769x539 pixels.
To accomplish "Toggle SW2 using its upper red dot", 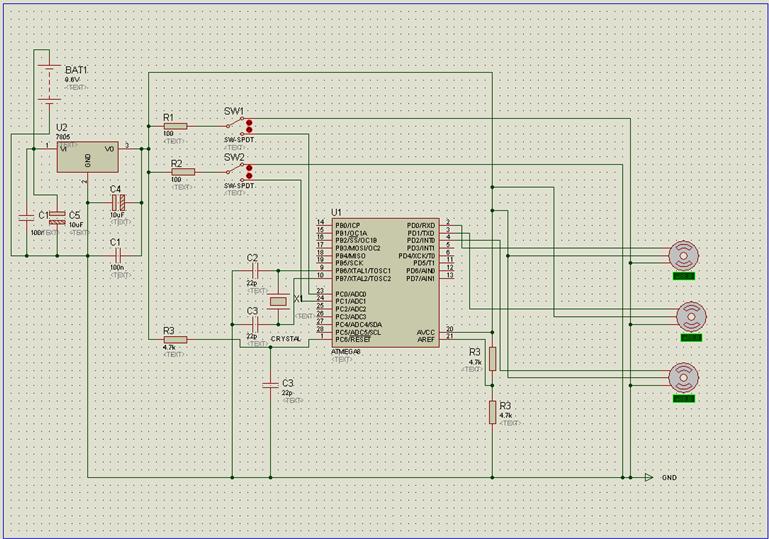I will click(249, 168).
